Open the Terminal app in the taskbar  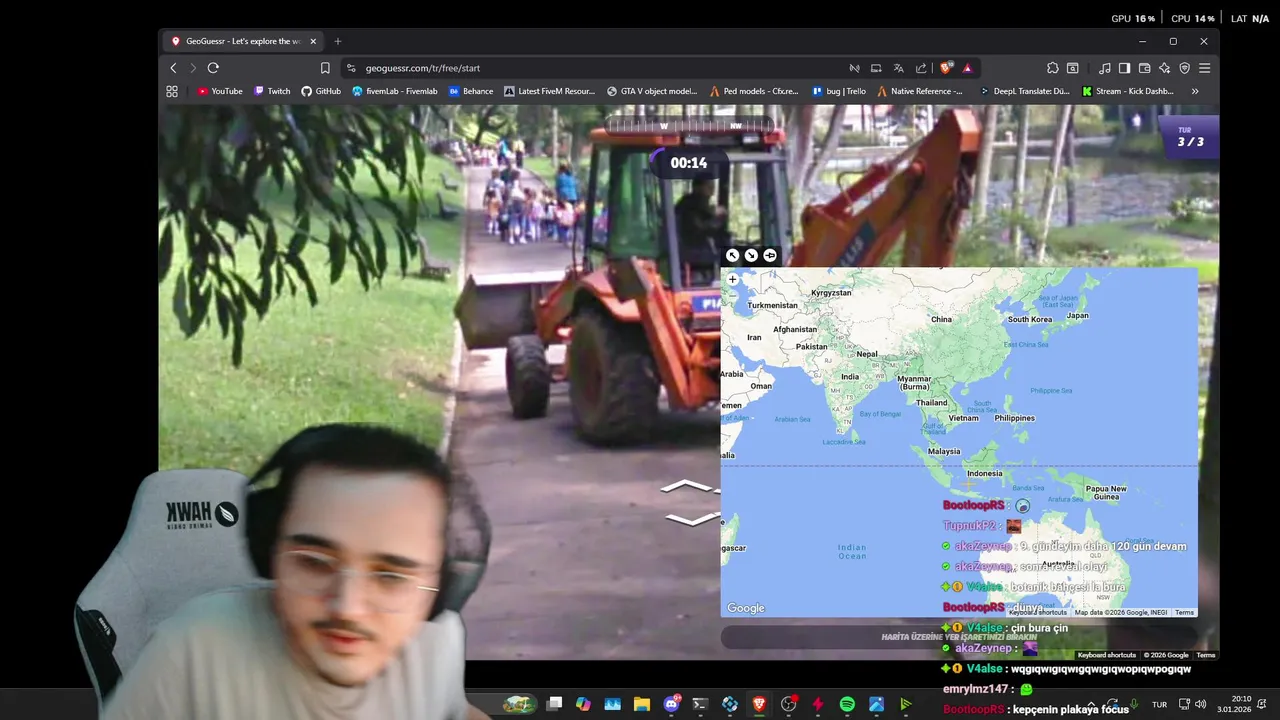coord(700,704)
